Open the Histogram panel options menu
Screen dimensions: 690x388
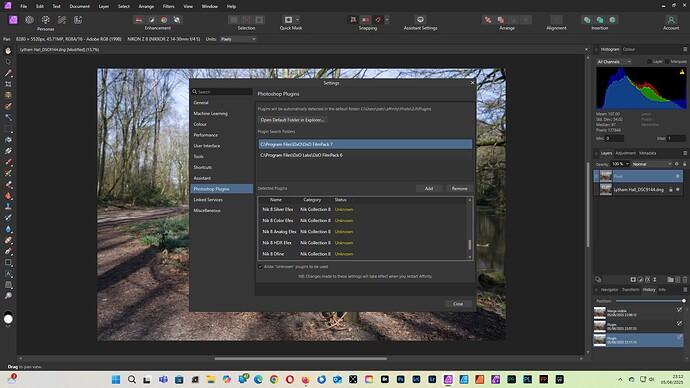[x=685, y=49]
